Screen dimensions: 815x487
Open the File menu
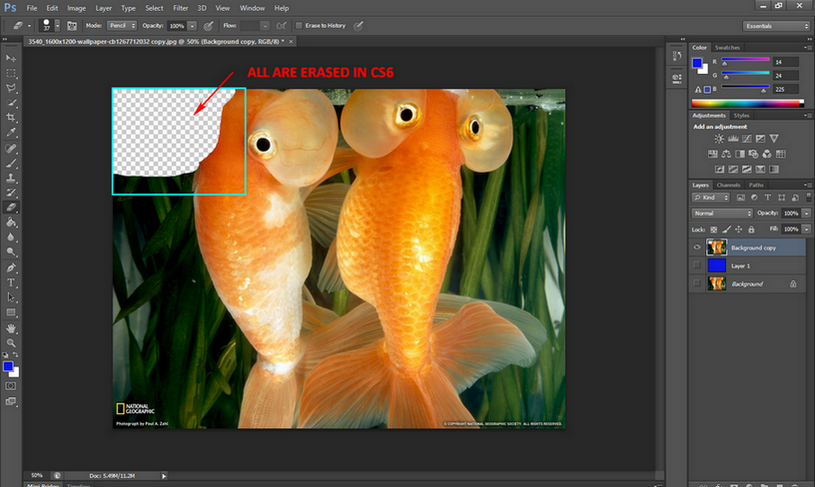[x=32, y=8]
